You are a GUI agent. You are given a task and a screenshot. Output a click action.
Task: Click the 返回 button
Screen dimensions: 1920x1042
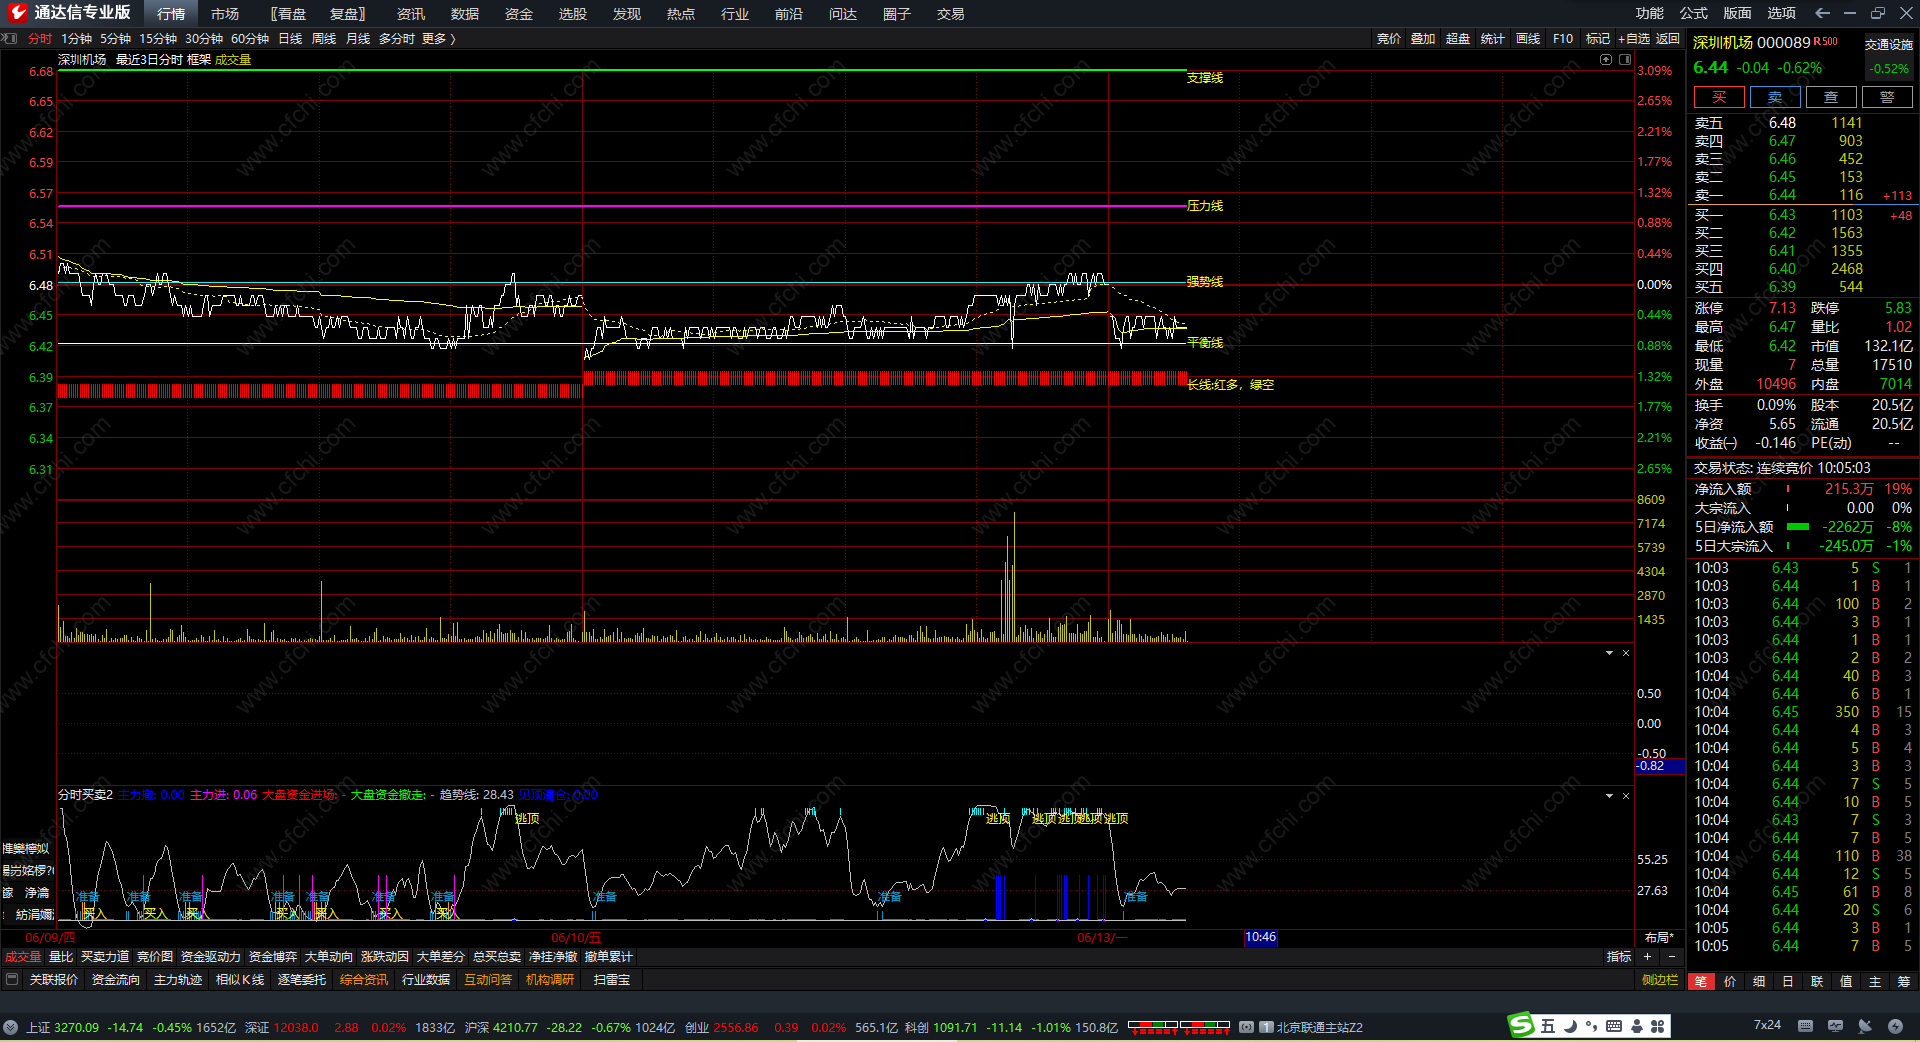[1668, 38]
